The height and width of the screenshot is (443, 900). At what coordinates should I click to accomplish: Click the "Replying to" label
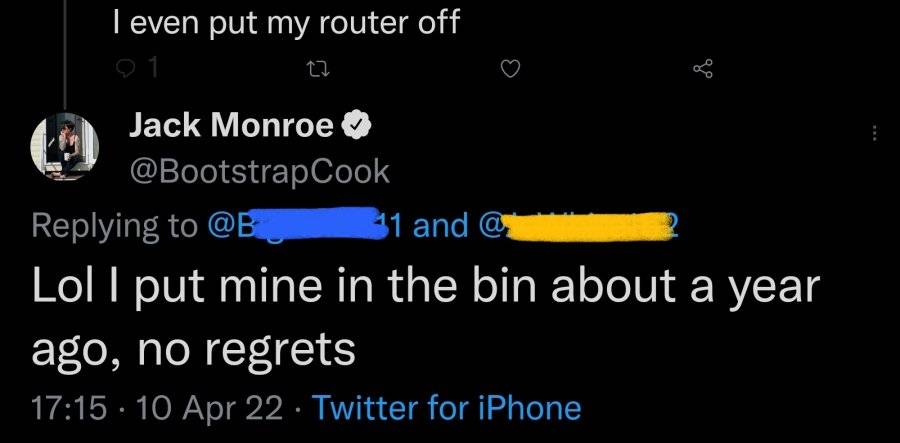113,226
